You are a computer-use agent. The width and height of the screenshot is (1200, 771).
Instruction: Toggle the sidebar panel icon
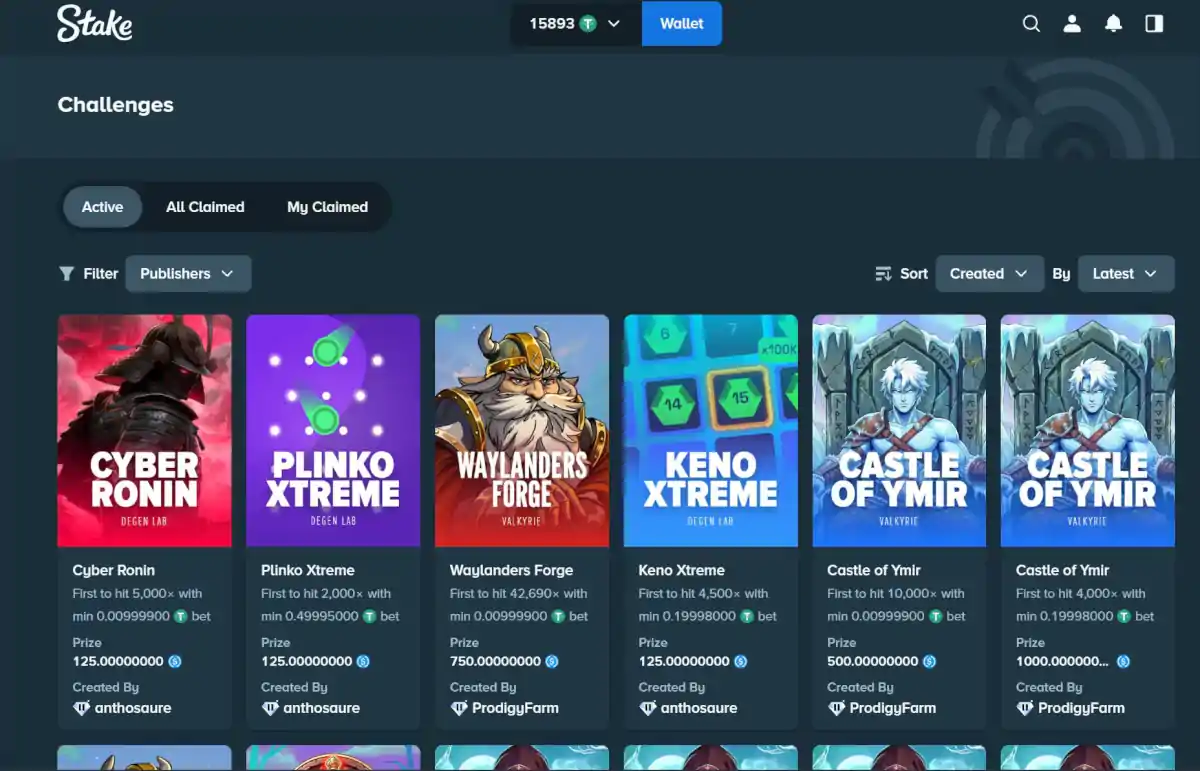[x=1154, y=24]
